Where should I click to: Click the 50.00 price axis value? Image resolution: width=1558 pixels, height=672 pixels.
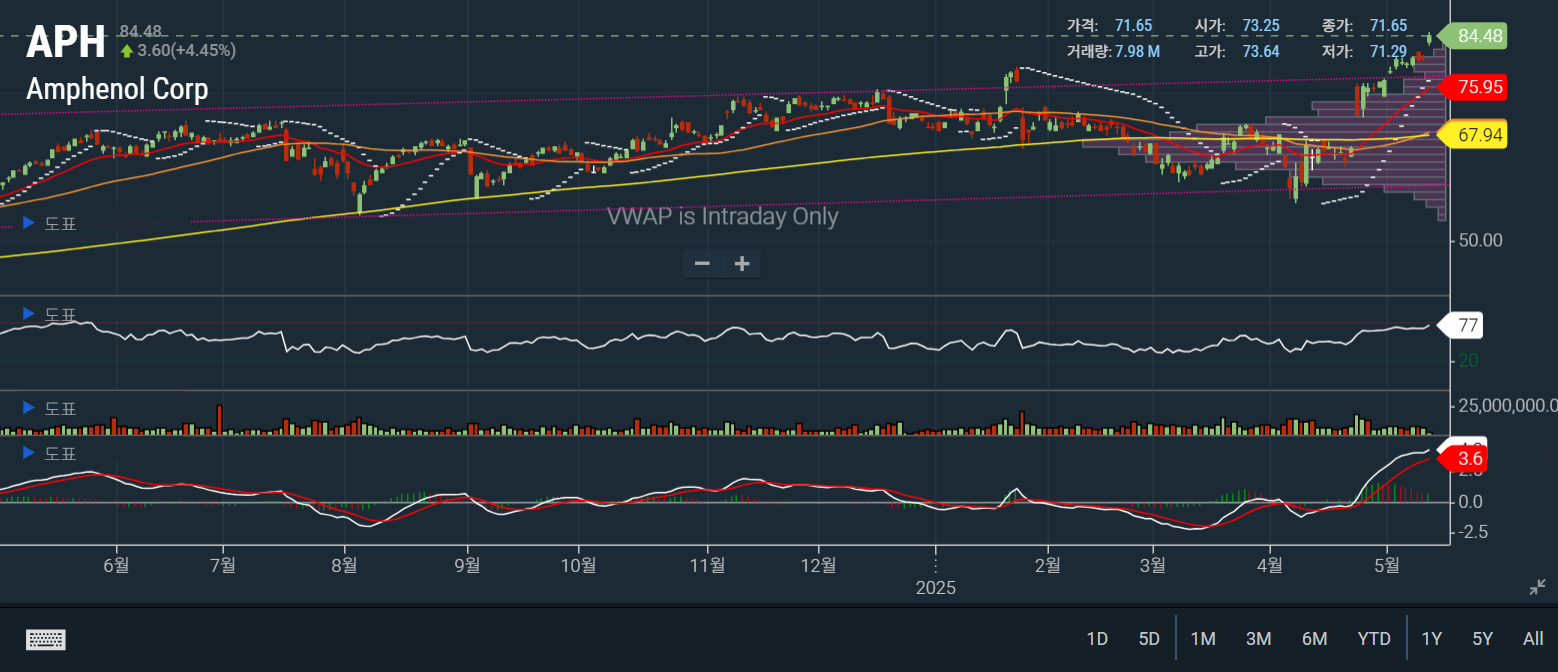(x=1481, y=240)
